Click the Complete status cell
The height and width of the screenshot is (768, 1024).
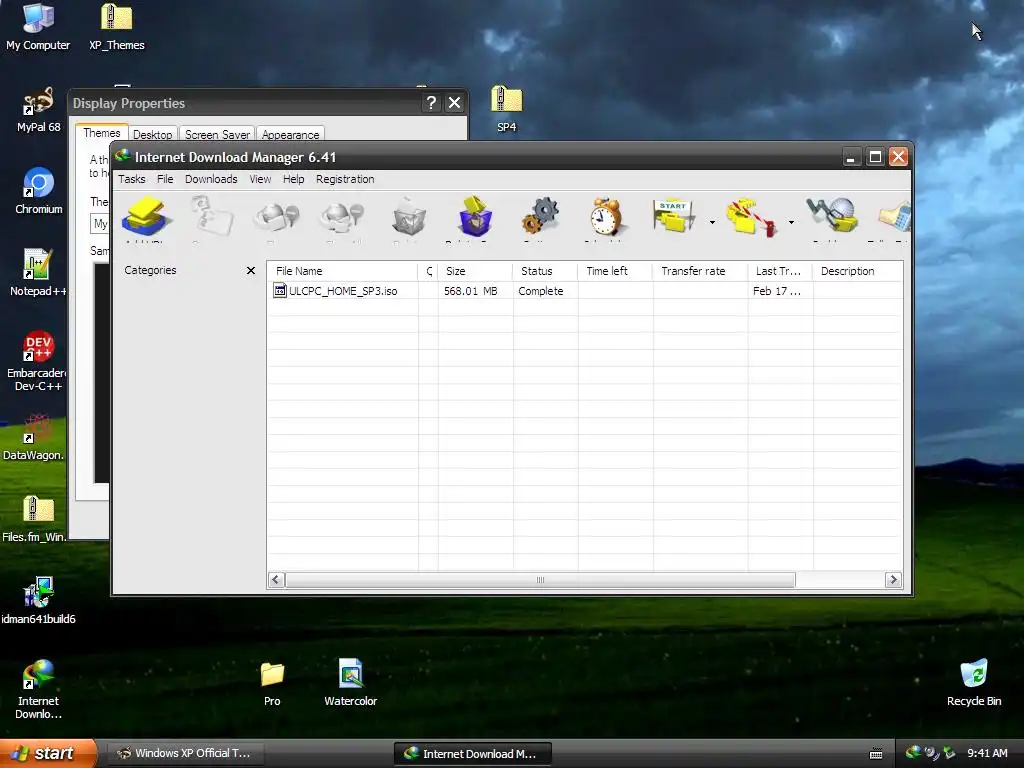coord(541,291)
